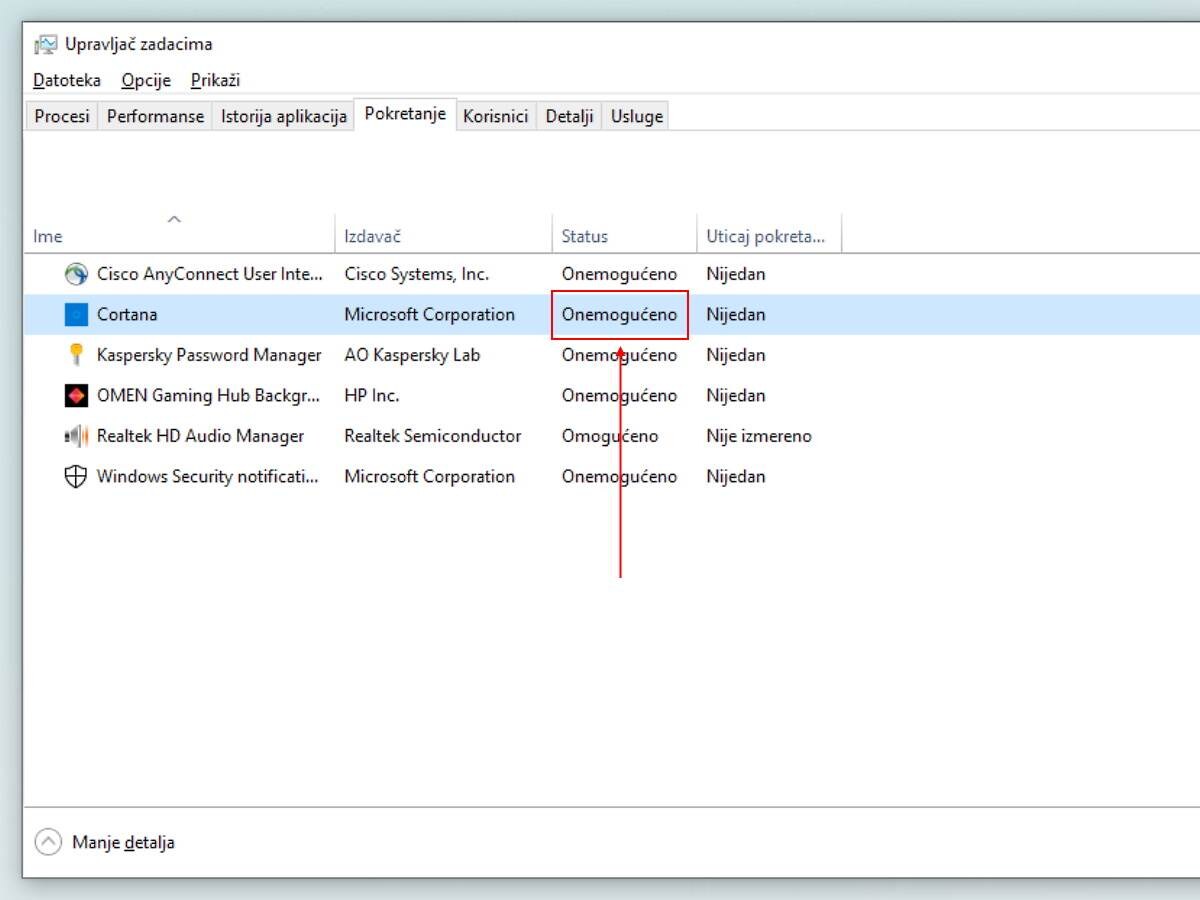Click the Realtek HD Audio speaker icon

[x=75, y=435]
